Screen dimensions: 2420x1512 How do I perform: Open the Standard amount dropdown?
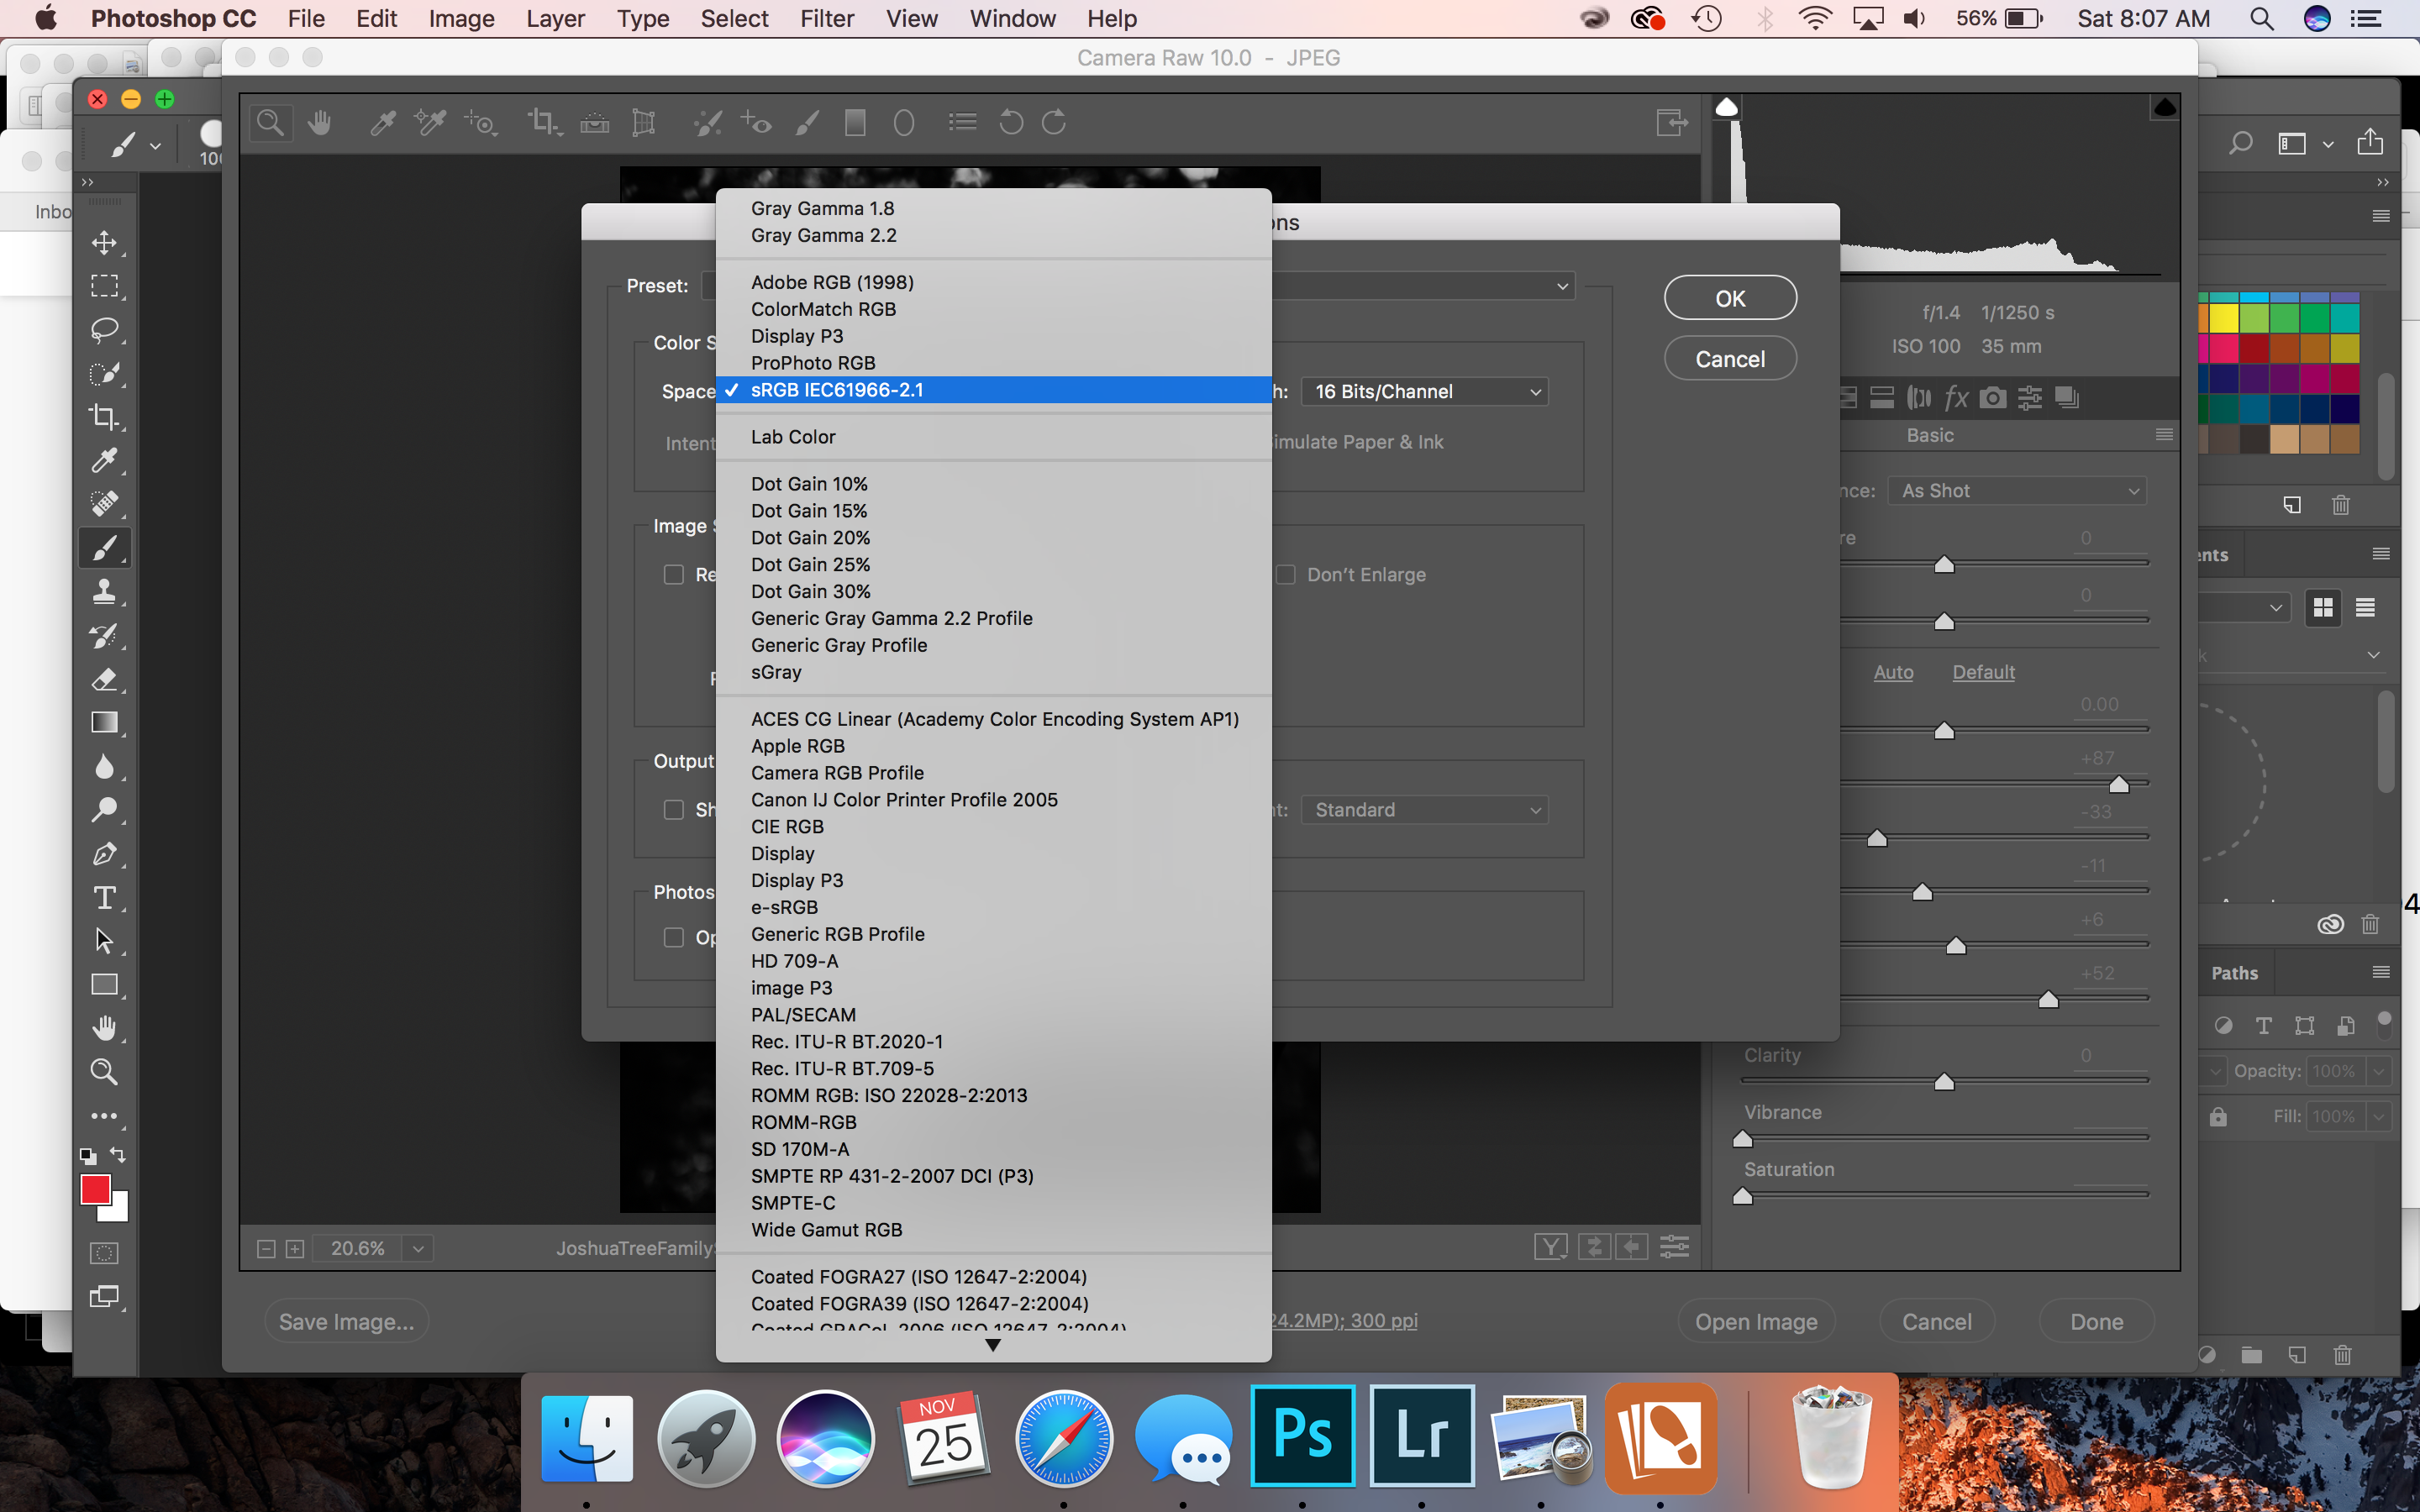click(1425, 810)
